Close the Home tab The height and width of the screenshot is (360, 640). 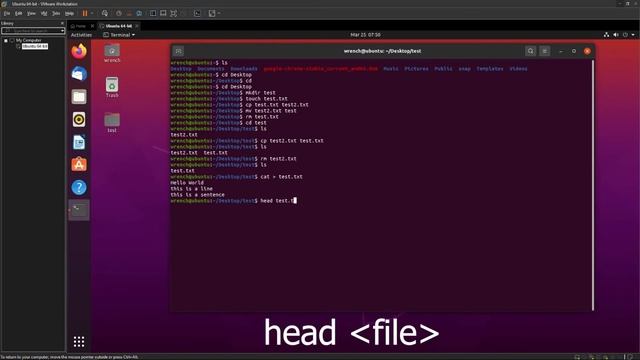point(92,26)
